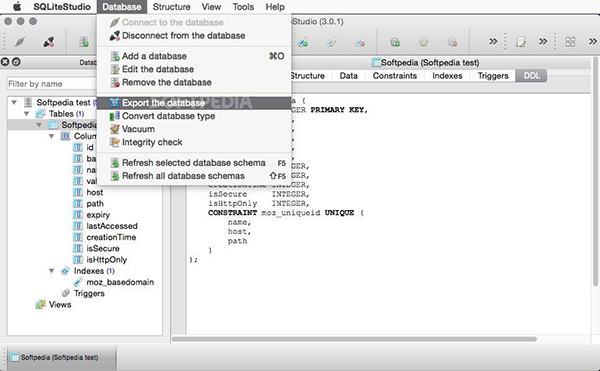Click the create trigger toolbar icon
600x371 pixels.
tap(395, 42)
